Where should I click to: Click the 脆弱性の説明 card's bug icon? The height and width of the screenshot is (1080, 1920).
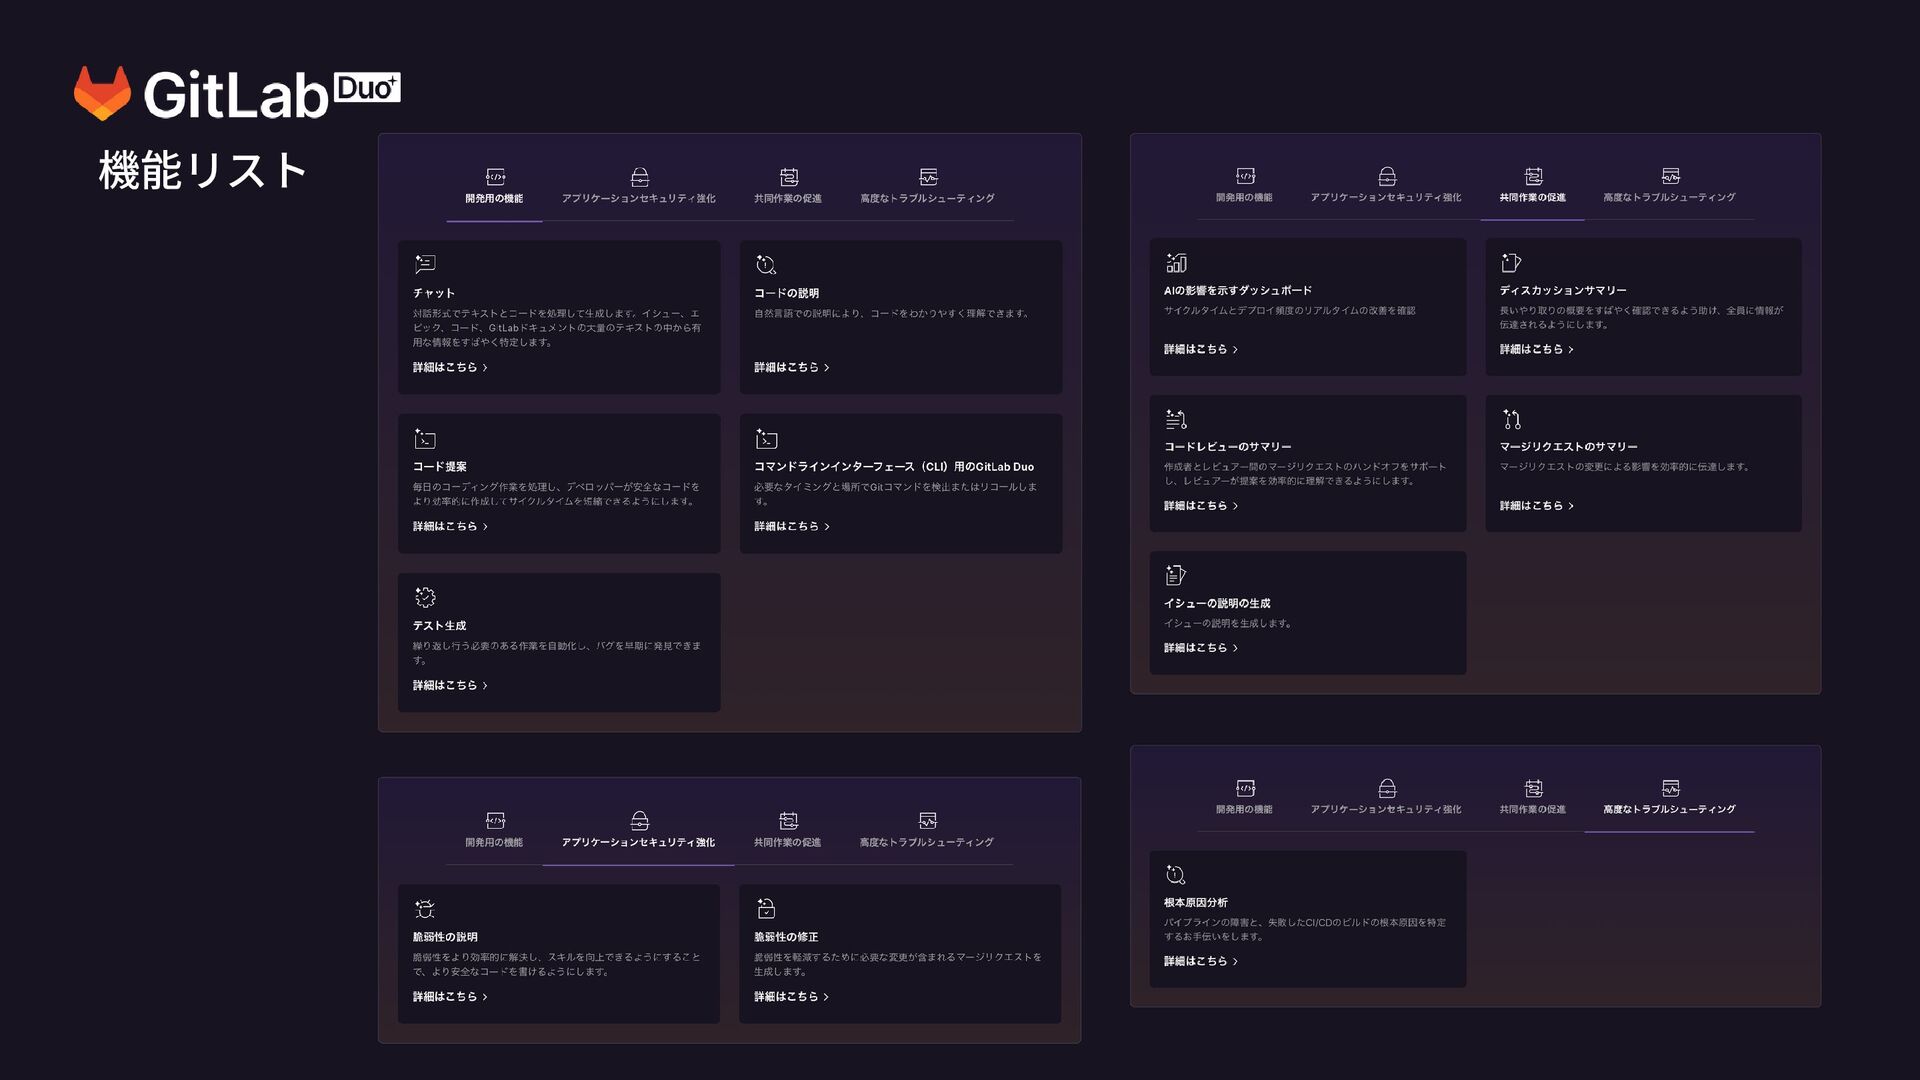click(425, 909)
